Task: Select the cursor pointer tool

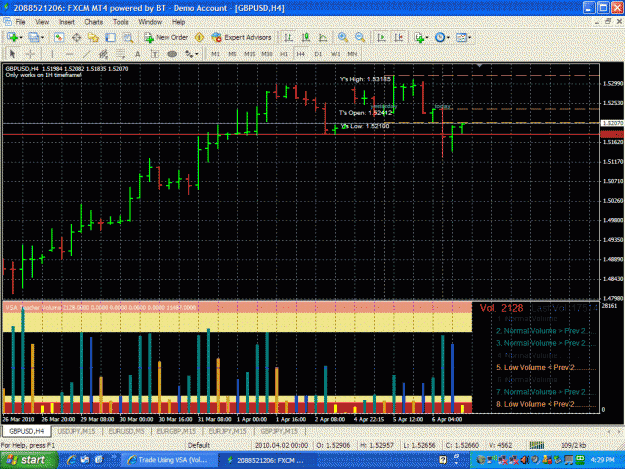Action: (x=12, y=54)
